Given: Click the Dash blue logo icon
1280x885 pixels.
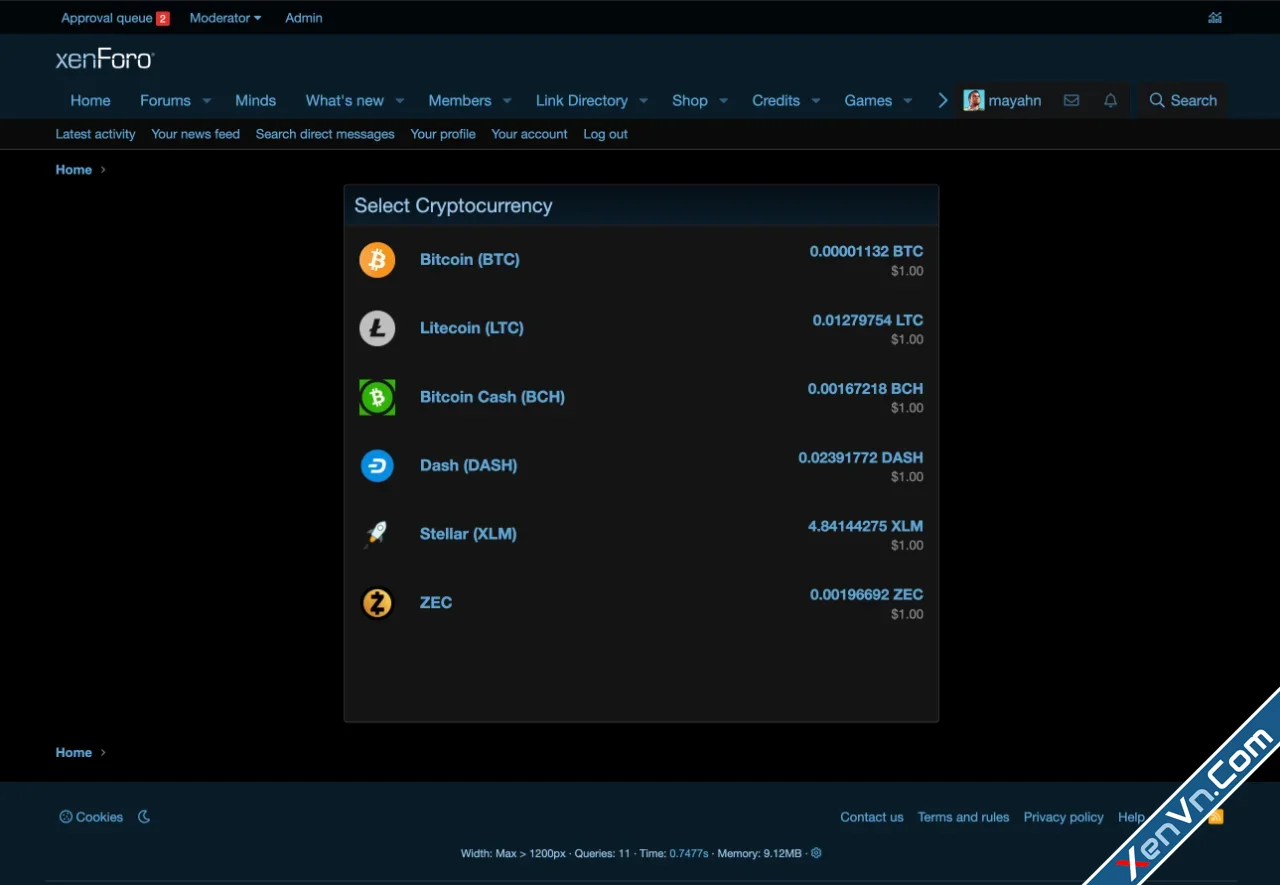Looking at the screenshot, I should (377, 466).
